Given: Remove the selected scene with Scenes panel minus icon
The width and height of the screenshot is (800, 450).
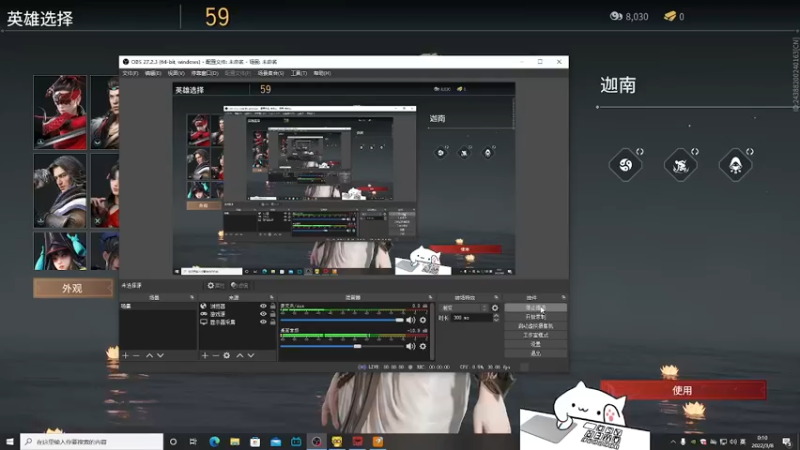Looking at the screenshot, I should pos(136,355).
